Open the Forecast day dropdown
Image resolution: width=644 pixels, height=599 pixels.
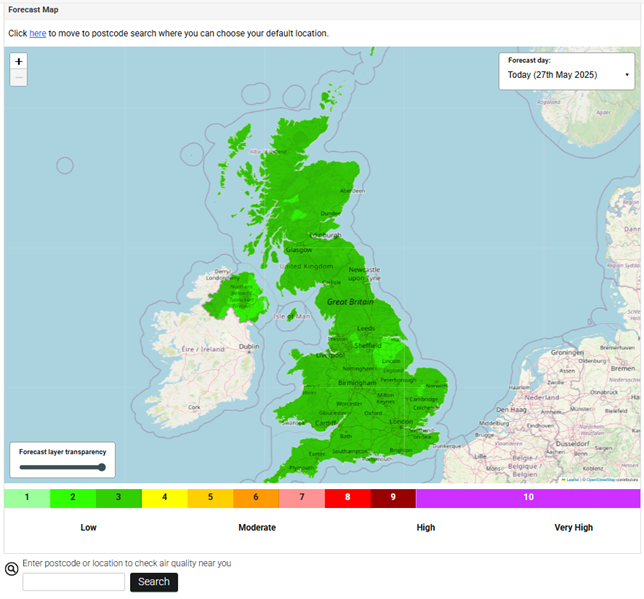[x=567, y=75]
